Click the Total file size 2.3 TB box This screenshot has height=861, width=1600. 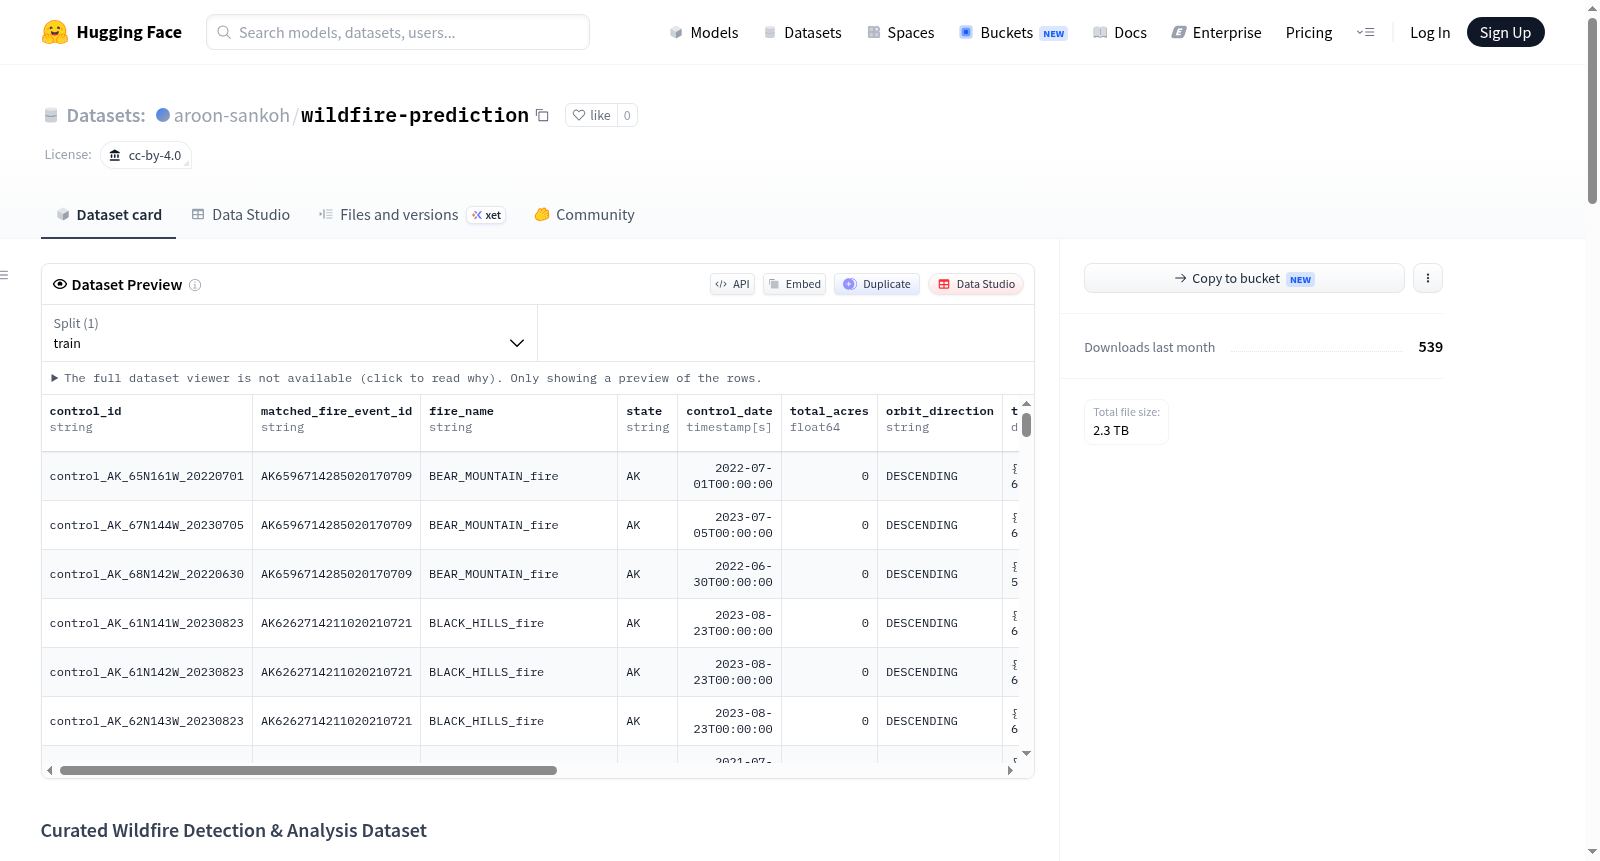(1126, 422)
